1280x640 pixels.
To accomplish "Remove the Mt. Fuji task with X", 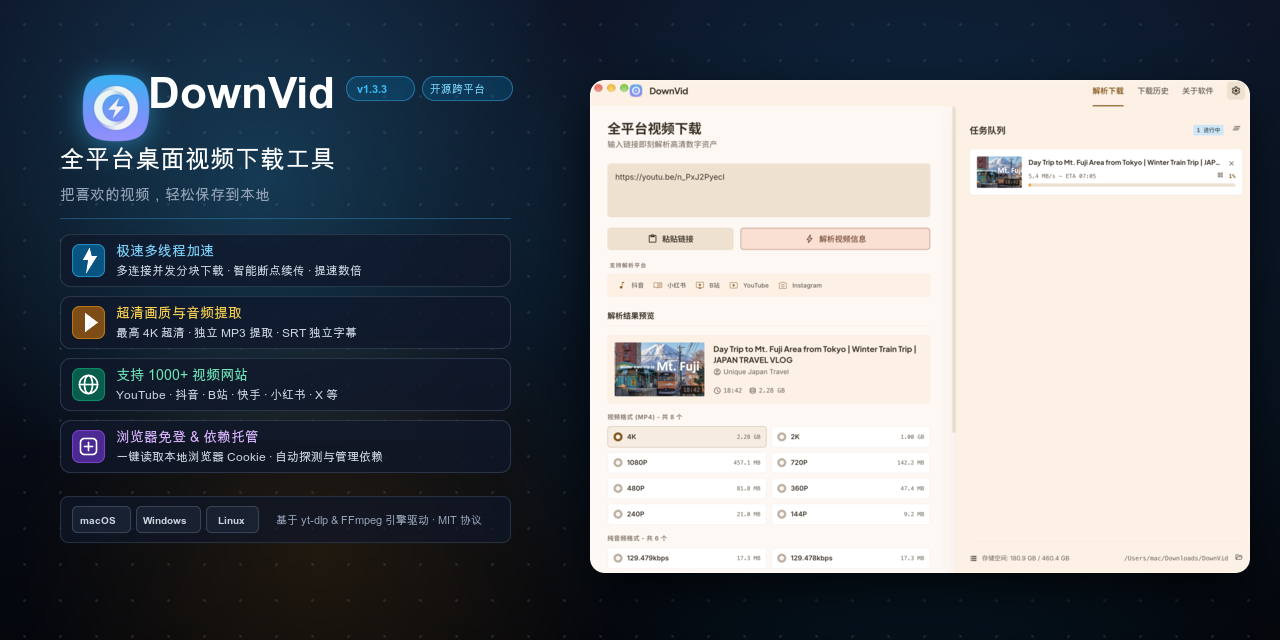I will [x=1231, y=163].
